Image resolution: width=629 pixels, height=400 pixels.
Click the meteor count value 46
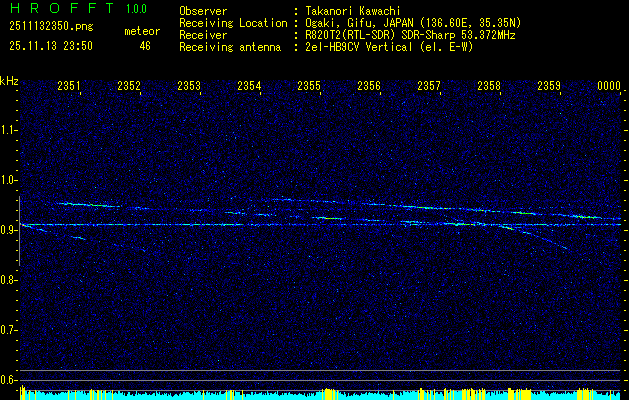[x=145, y=46]
